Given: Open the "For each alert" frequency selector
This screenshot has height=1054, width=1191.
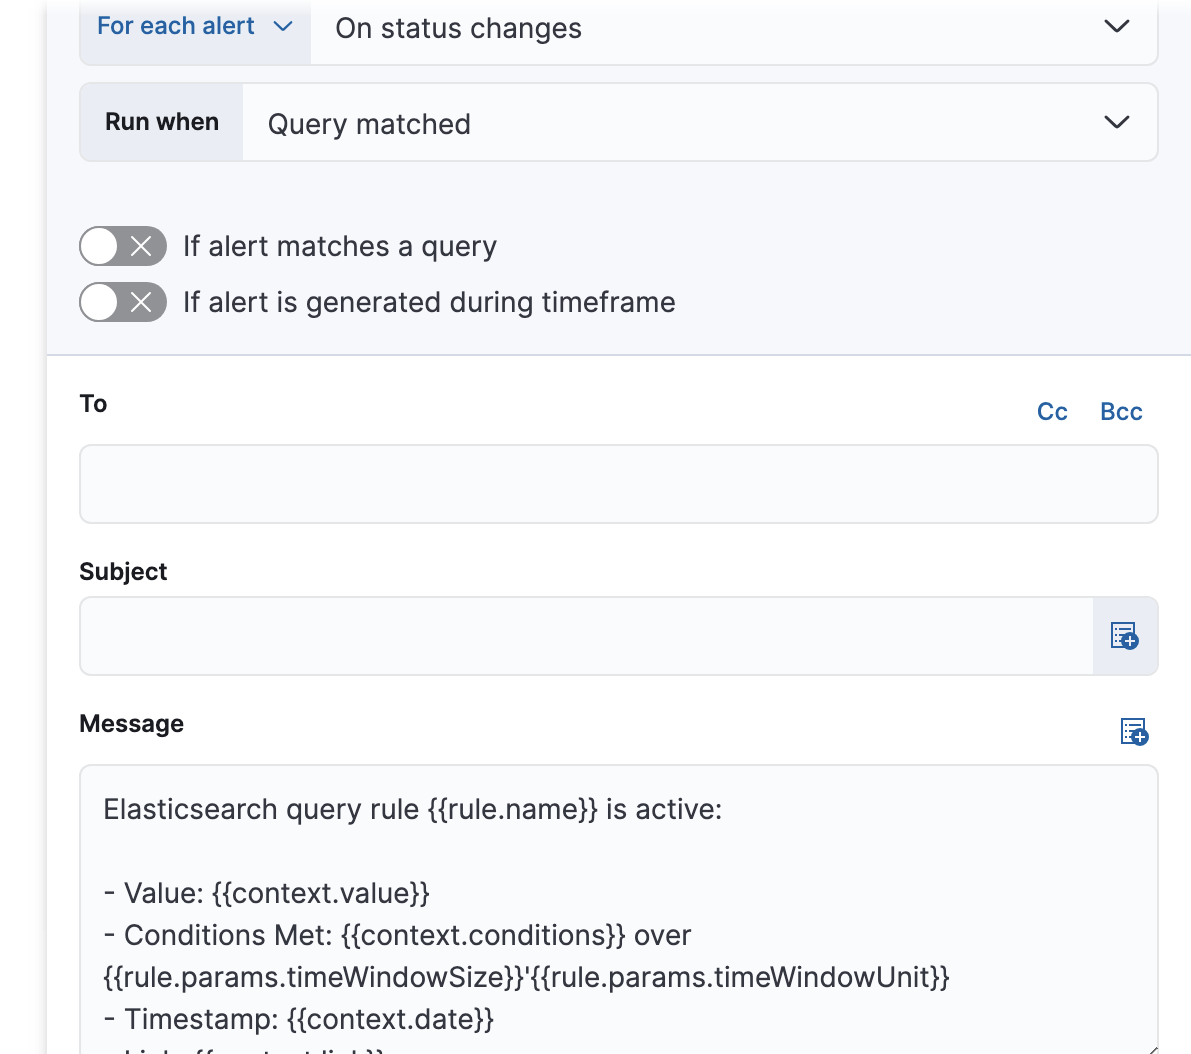Looking at the screenshot, I should [194, 26].
